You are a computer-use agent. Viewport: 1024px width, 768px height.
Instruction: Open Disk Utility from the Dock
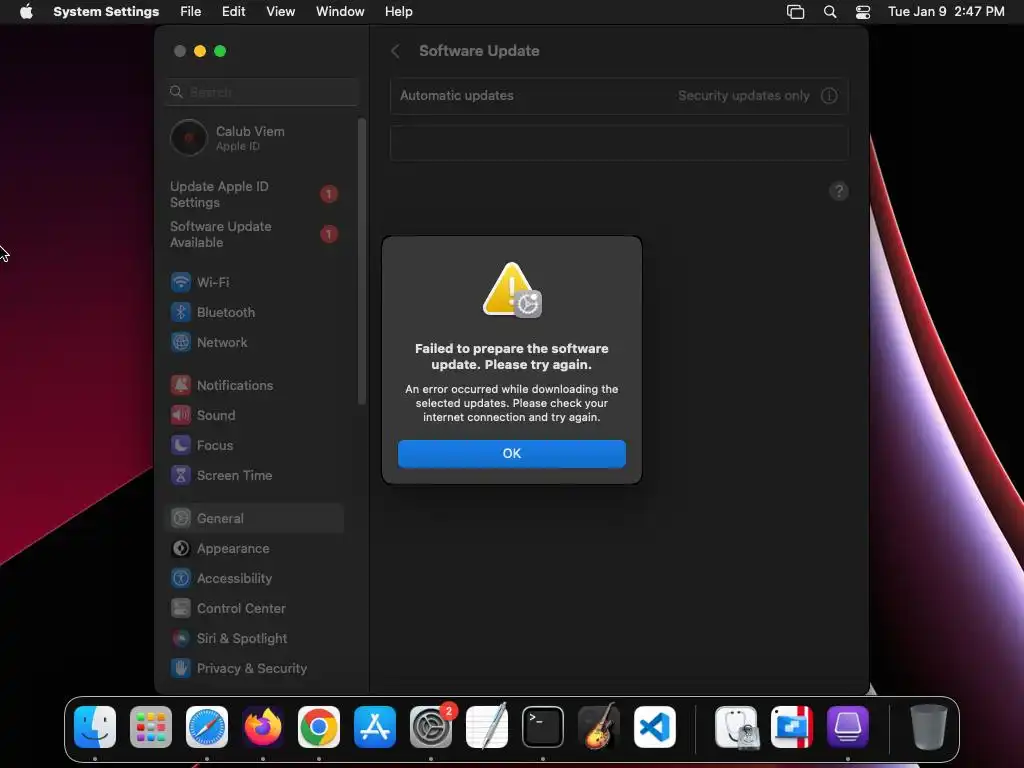pos(736,727)
